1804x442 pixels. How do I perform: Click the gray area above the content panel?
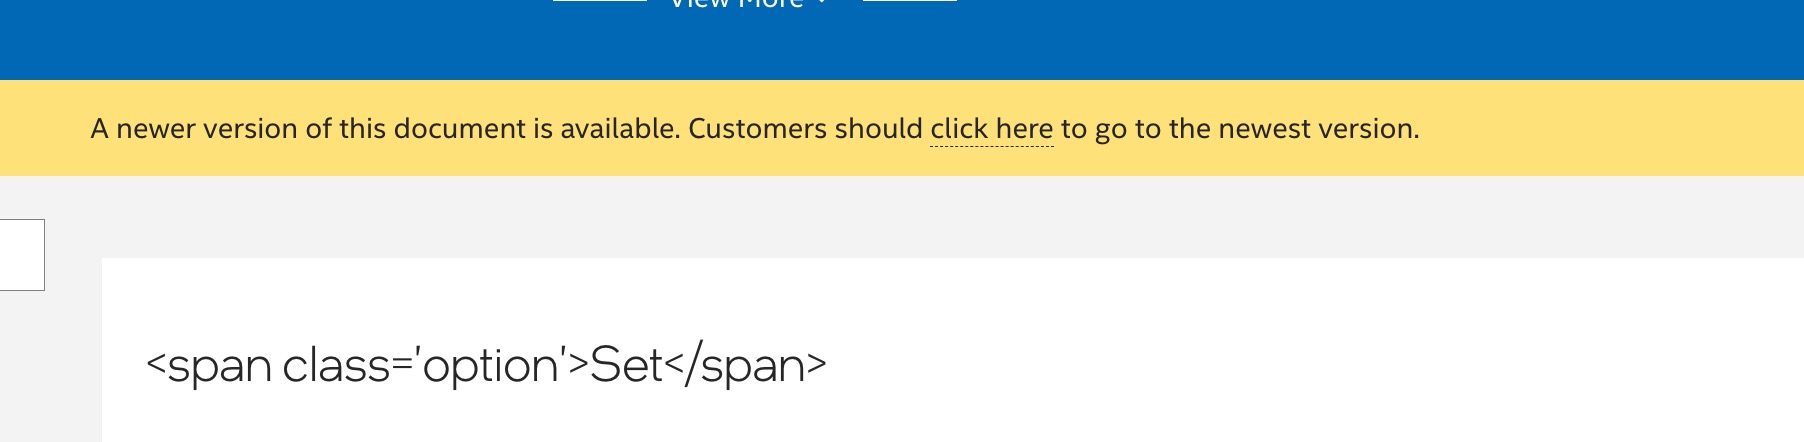900,216
